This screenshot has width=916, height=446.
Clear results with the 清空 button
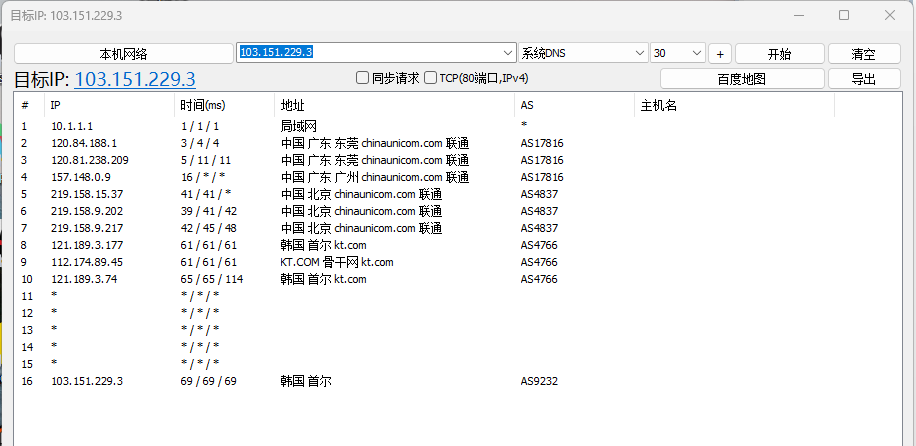pos(863,54)
